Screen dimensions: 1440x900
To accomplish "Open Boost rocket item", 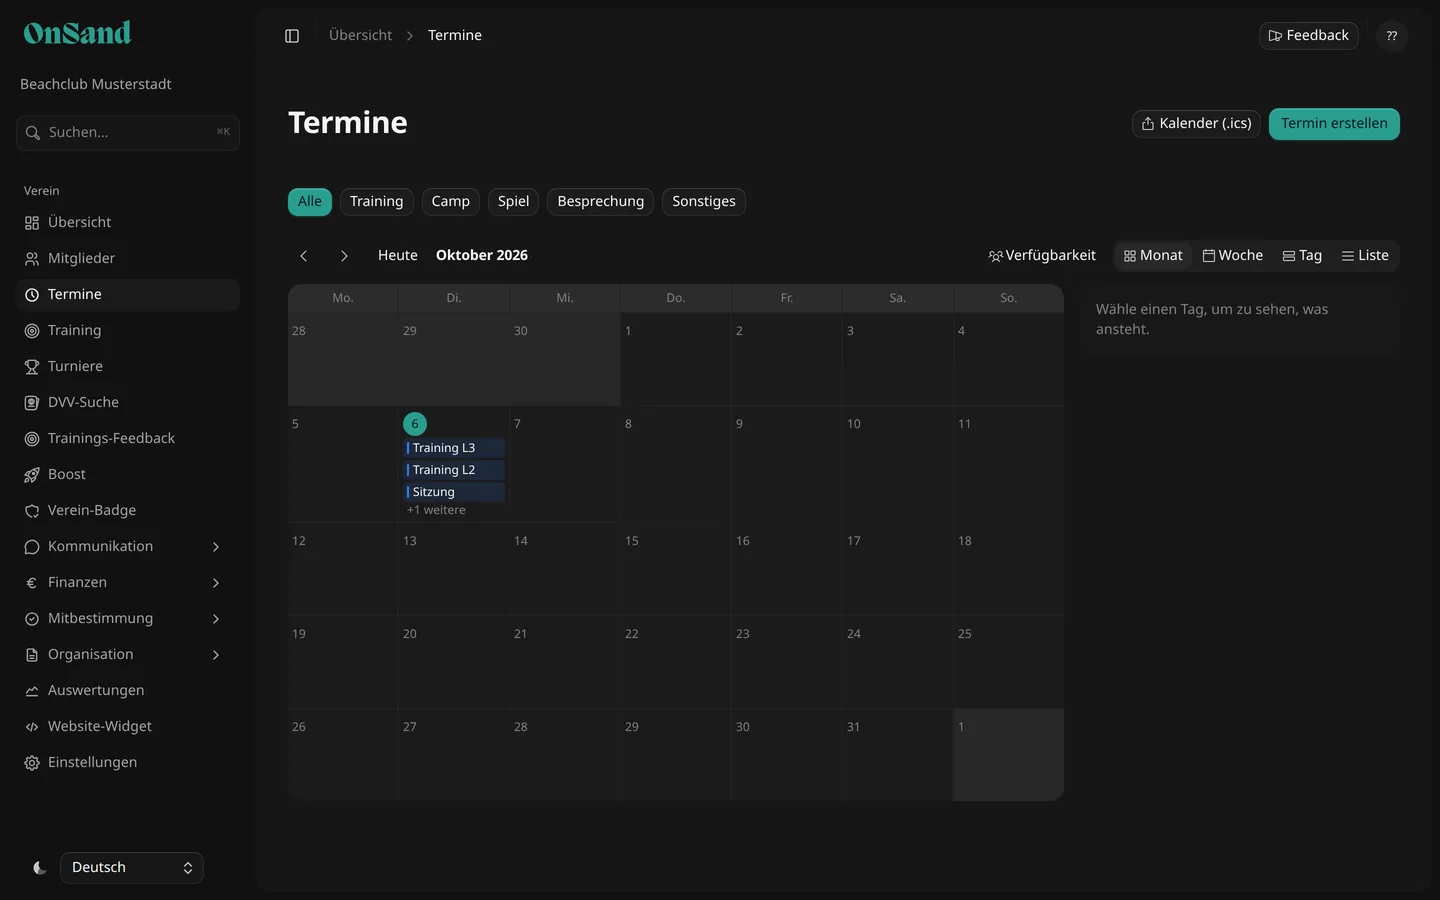I will tap(128, 474).
